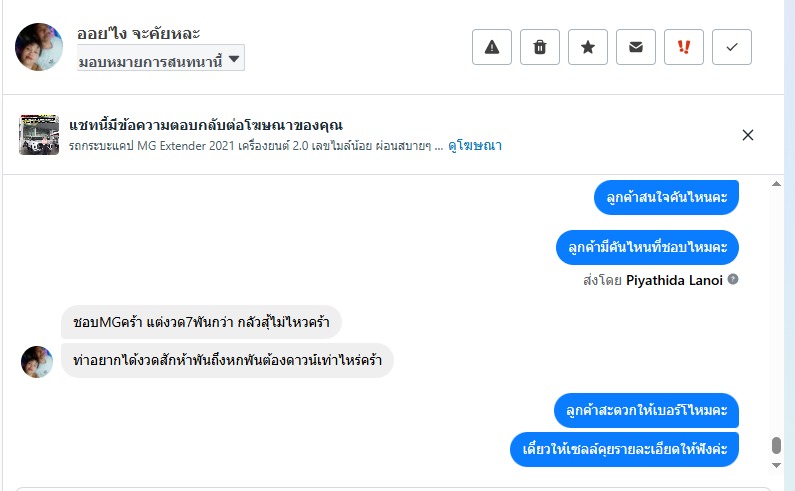The image size is (795, 491).
Task: Dismiss the ad reply banner
Action: [748, 135]
